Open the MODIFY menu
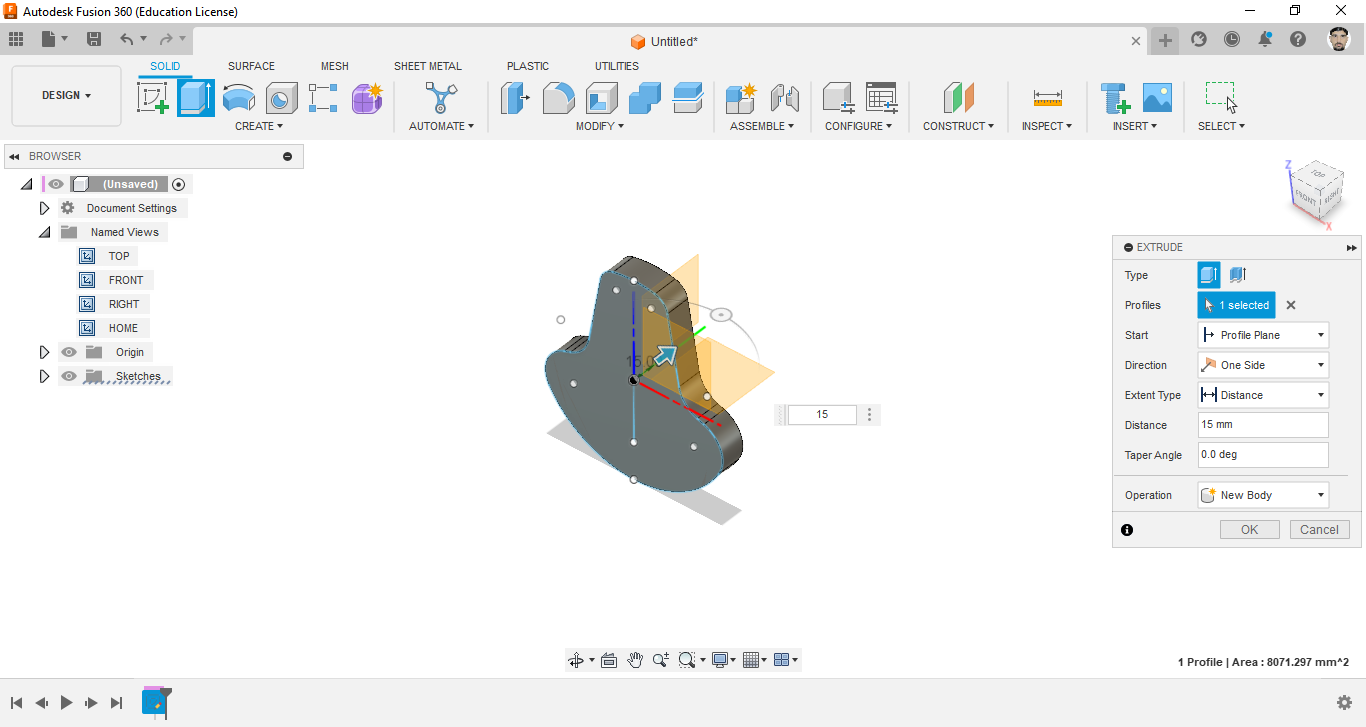Screen dimensions: 1366x727 [600, 126]
